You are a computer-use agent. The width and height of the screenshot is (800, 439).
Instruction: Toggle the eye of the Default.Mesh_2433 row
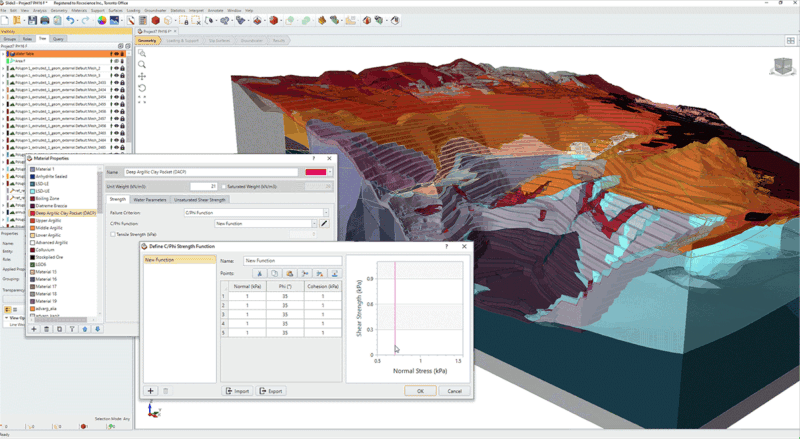pyautogui.click(x=116, y=82)
